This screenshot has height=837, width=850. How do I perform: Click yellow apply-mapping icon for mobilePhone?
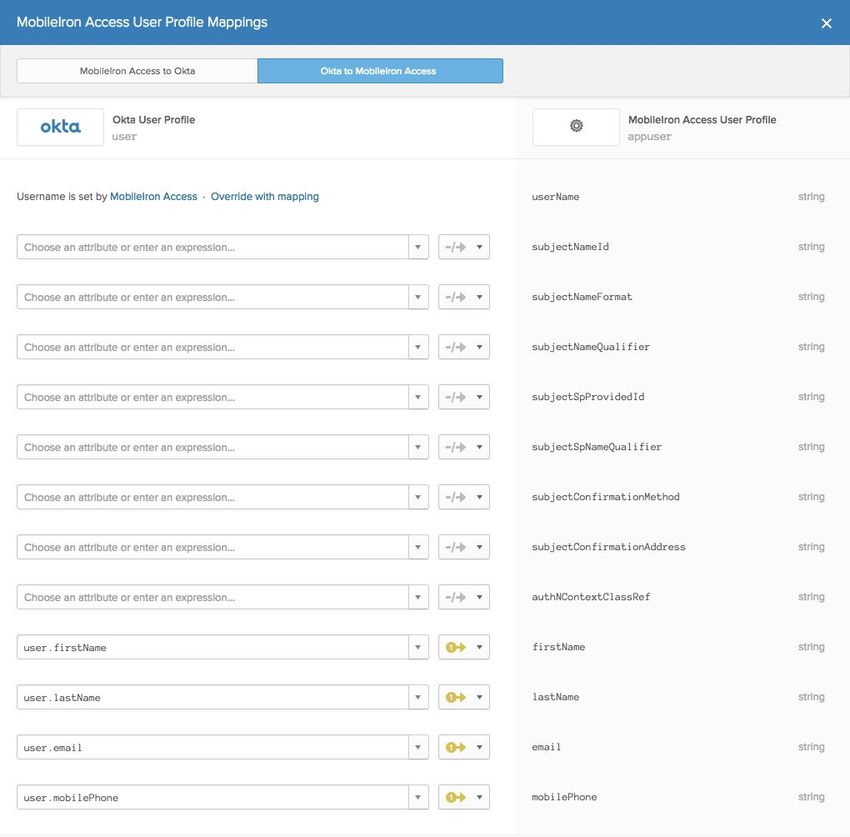click(455, 797)
